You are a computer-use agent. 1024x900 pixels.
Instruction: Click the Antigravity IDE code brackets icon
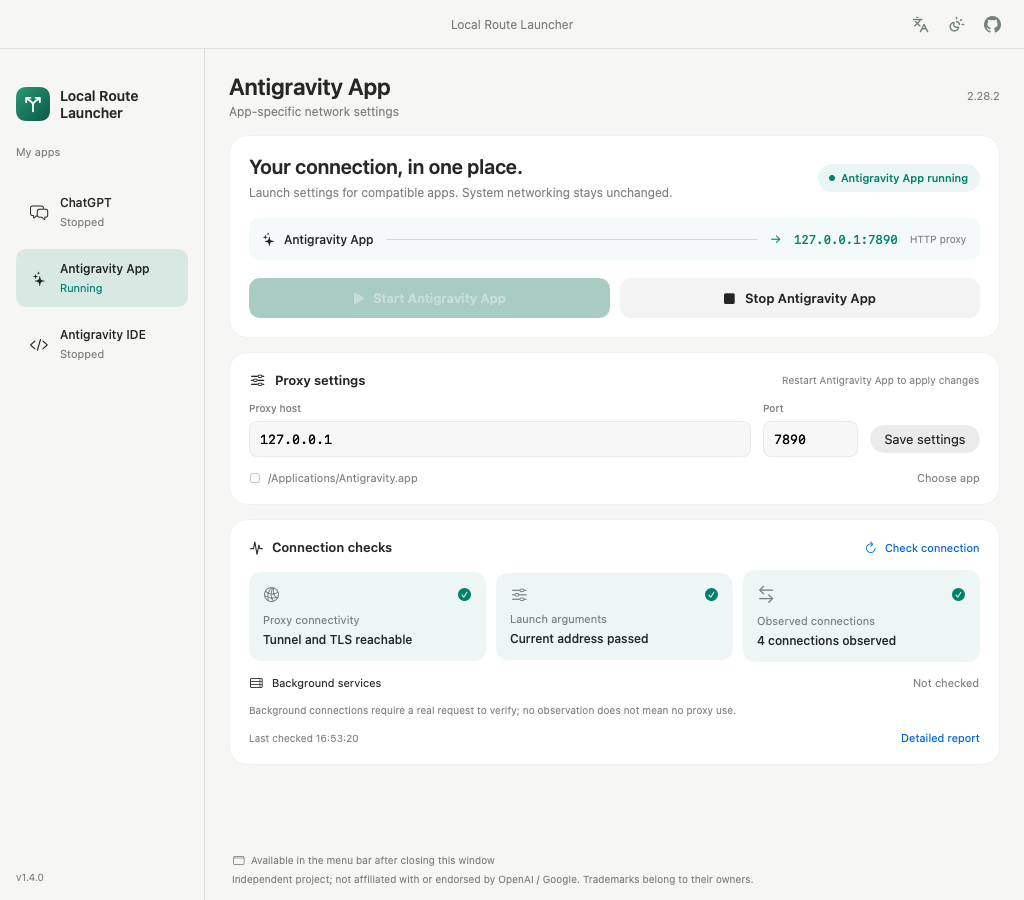[39, 345]
